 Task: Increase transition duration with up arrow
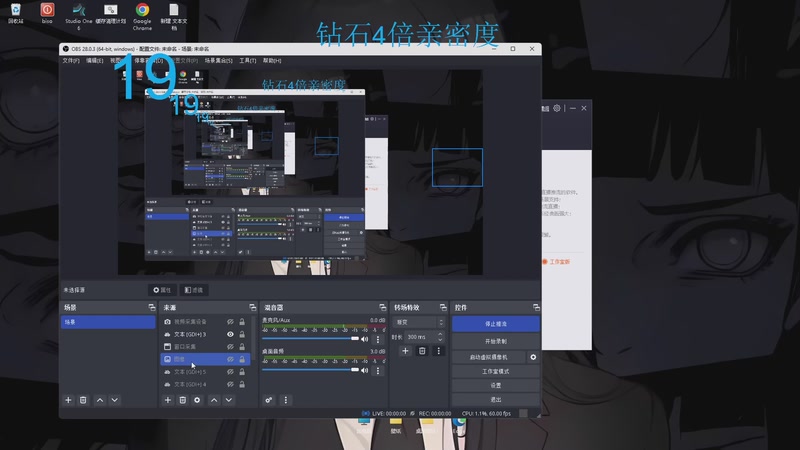[440, 334]
